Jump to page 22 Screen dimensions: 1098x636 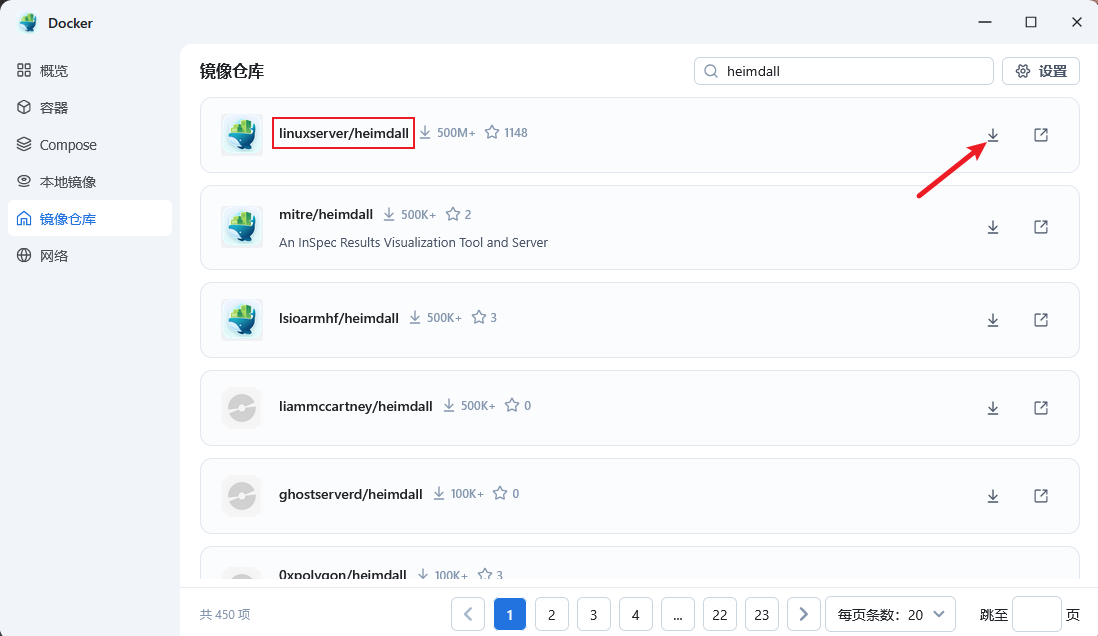[720, 614]
